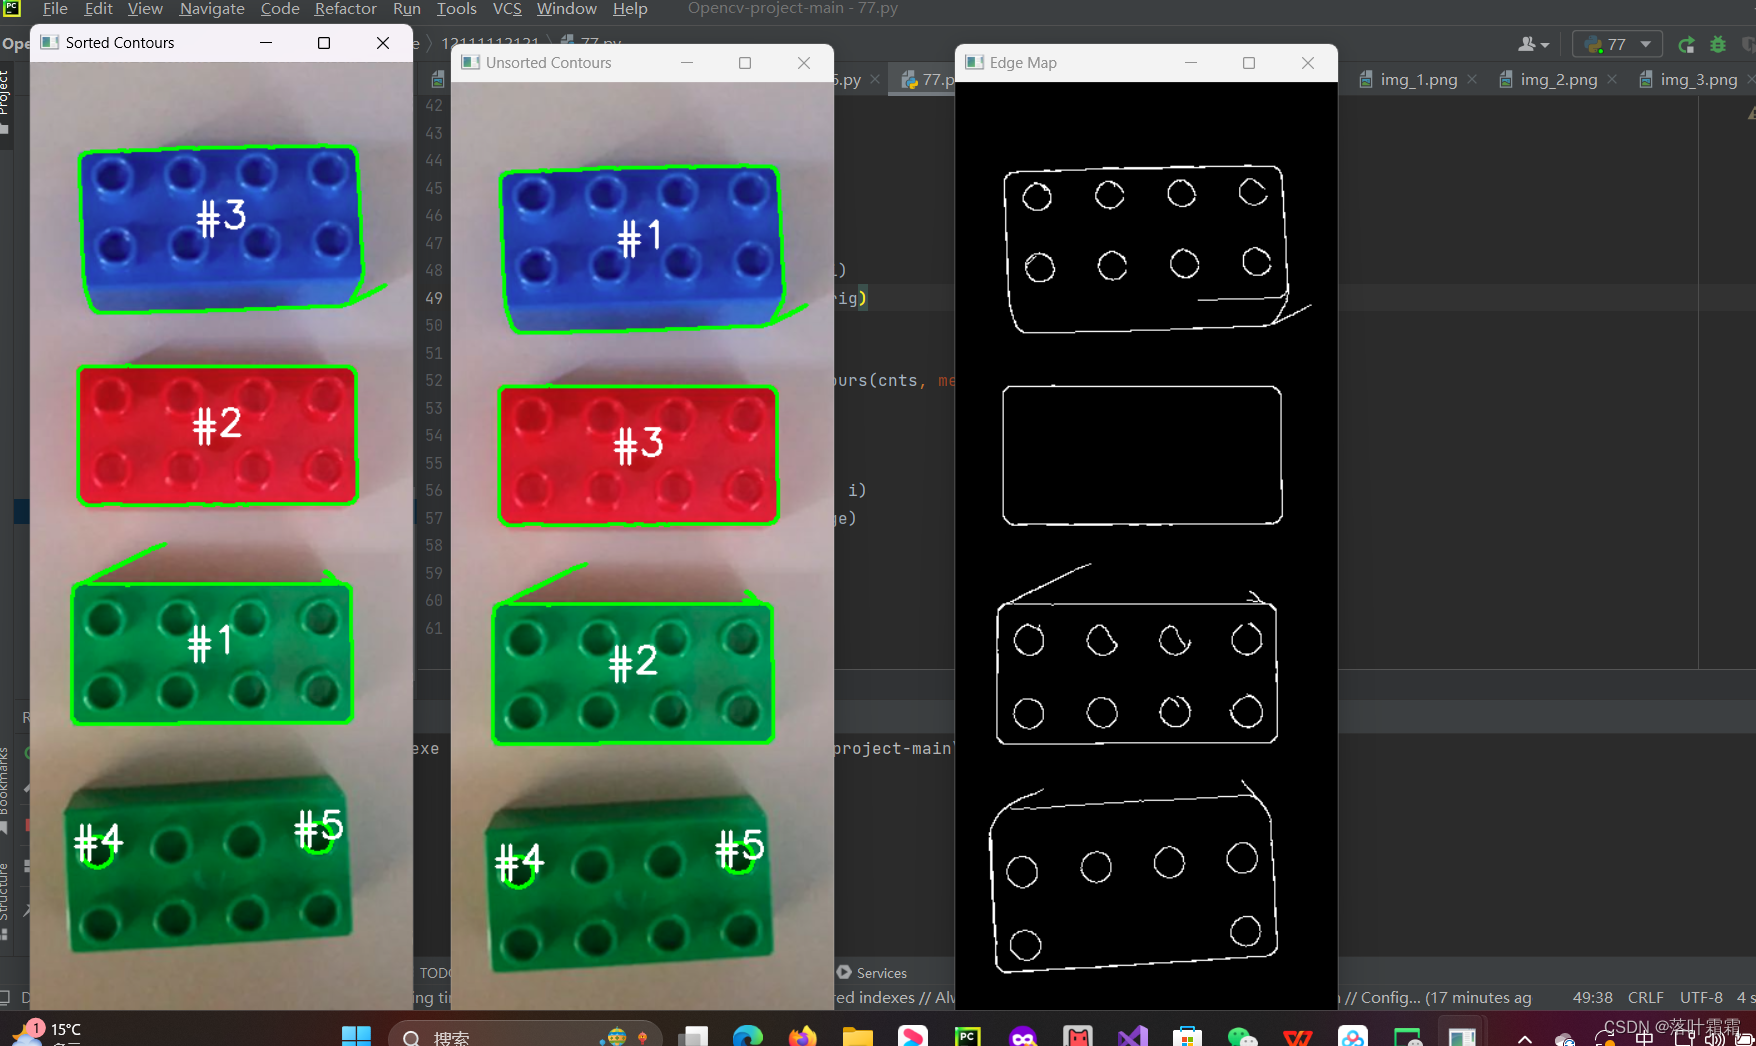Image resolution: width=1756 pixels, height=1046 pixels.
Task: Open the Edit menu
Action: 98,9
